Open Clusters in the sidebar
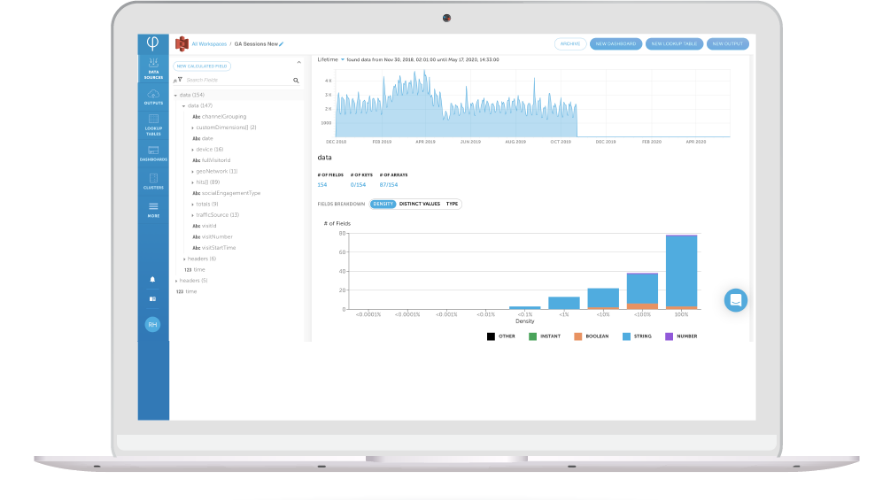This screenshot has height=500, width=890. (153, 181)
